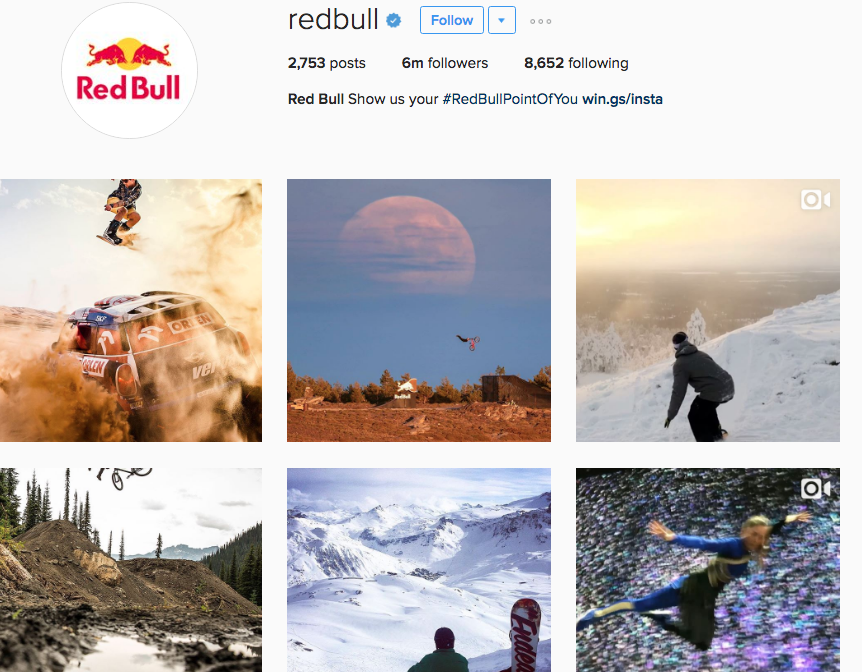Open the #RedBullPointOfYou hashtag
This screenshot has height=672, width=862.
(510, 99)
